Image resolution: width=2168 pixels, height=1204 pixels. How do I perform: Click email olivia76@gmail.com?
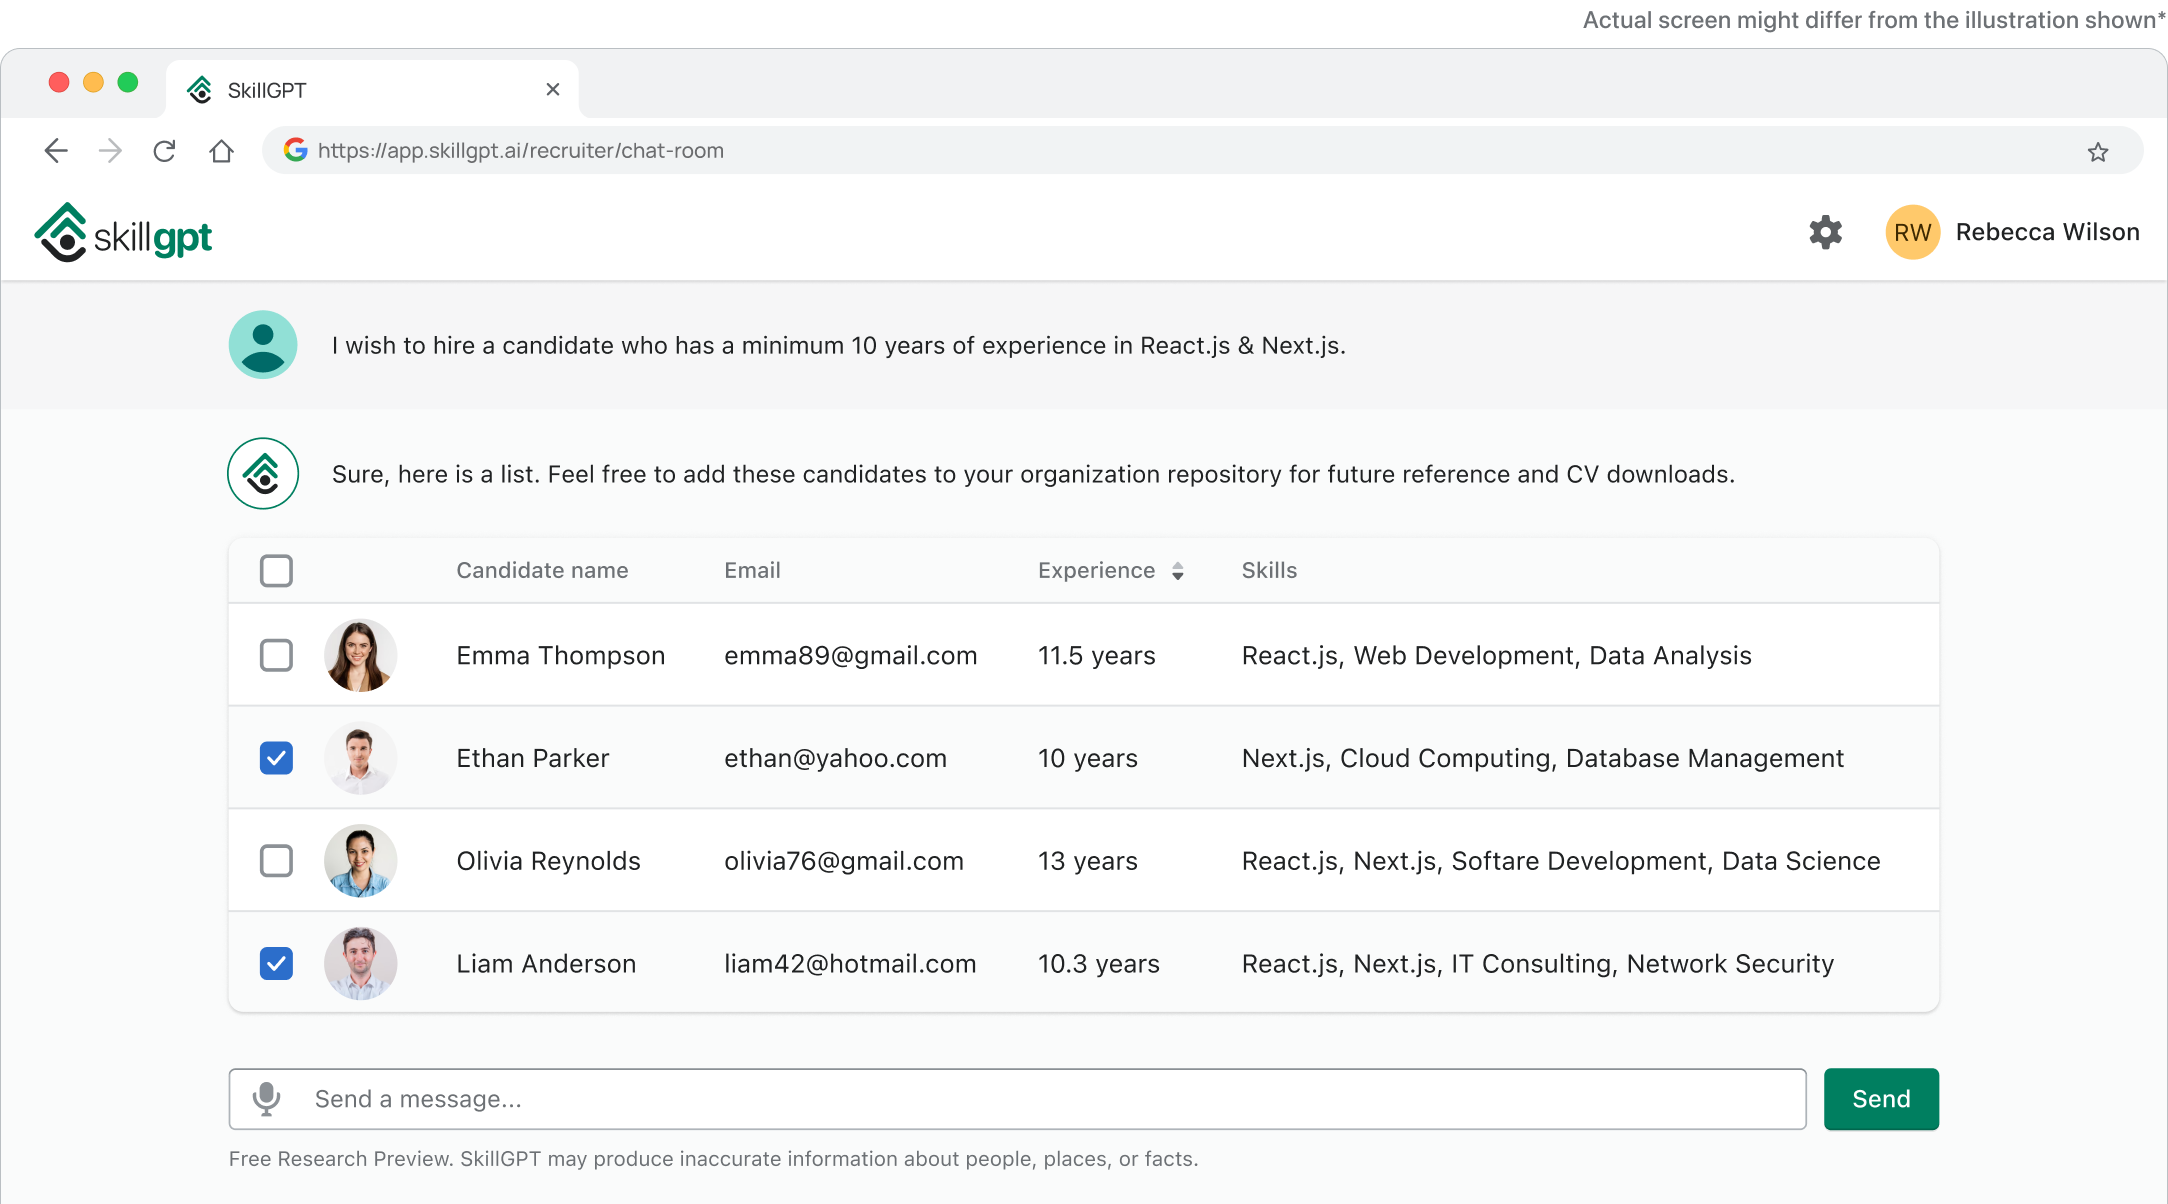843,861
